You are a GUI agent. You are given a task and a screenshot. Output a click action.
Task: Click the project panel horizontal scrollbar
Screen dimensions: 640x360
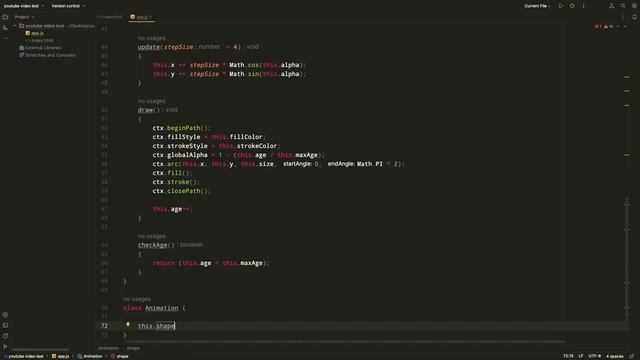pos(40,349)
